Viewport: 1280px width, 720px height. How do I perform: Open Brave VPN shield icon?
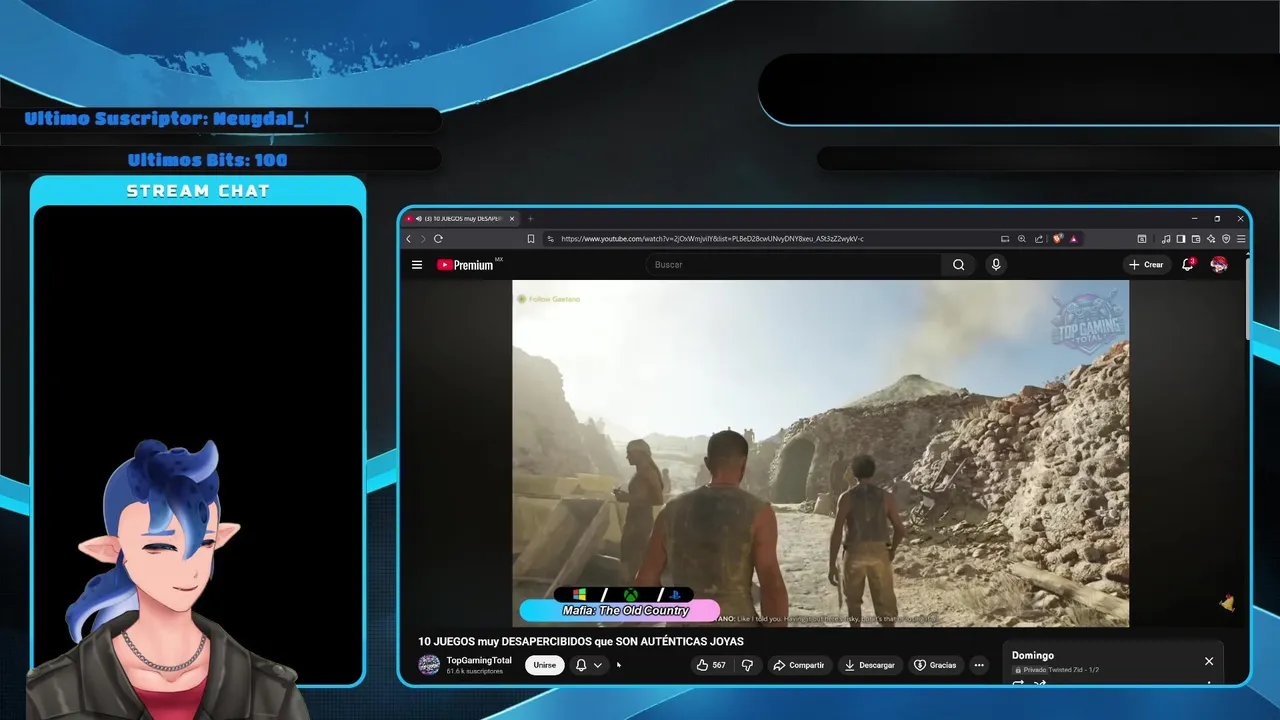coord(1226,239)
